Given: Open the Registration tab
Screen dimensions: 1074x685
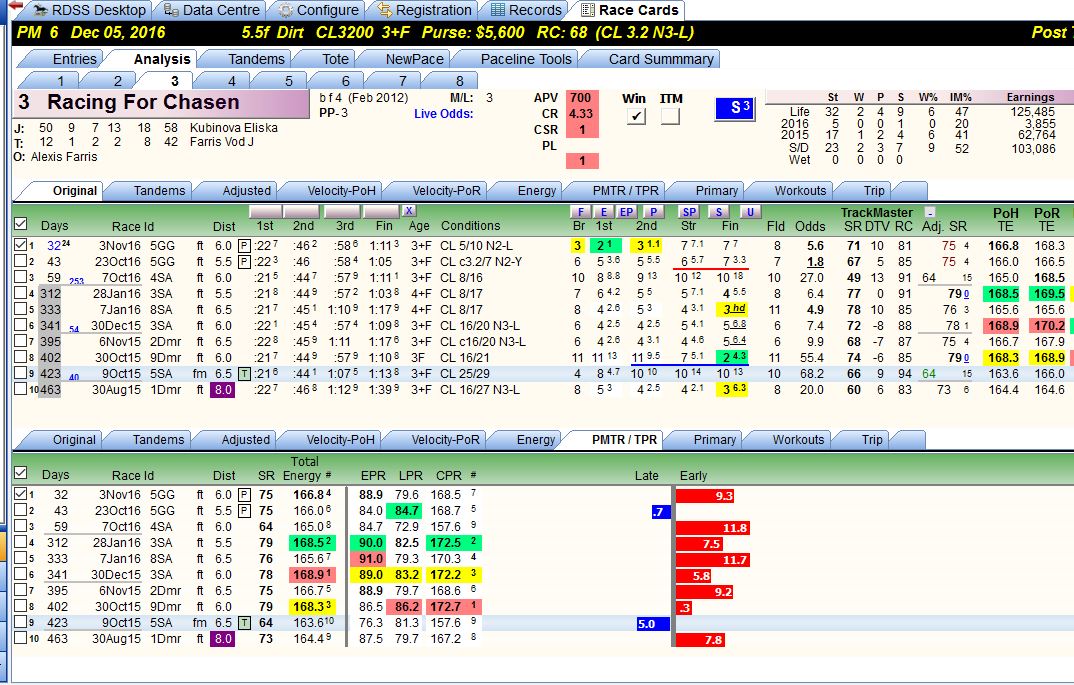Looking at the screenshot, I should tap(425, 10).
